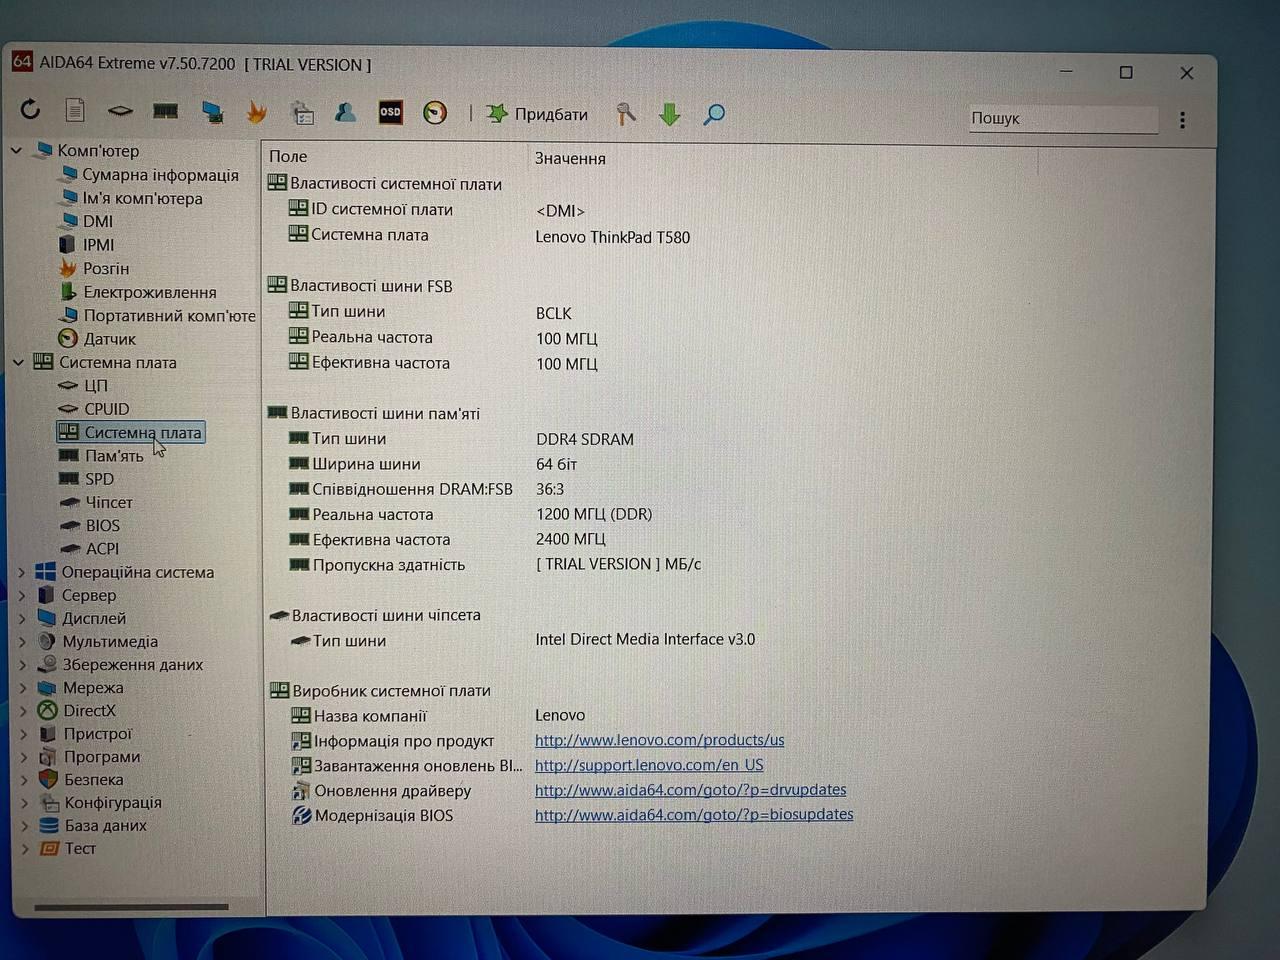
Task: Maximize the AIDA64 window
Action: (x=1126, y=73)
